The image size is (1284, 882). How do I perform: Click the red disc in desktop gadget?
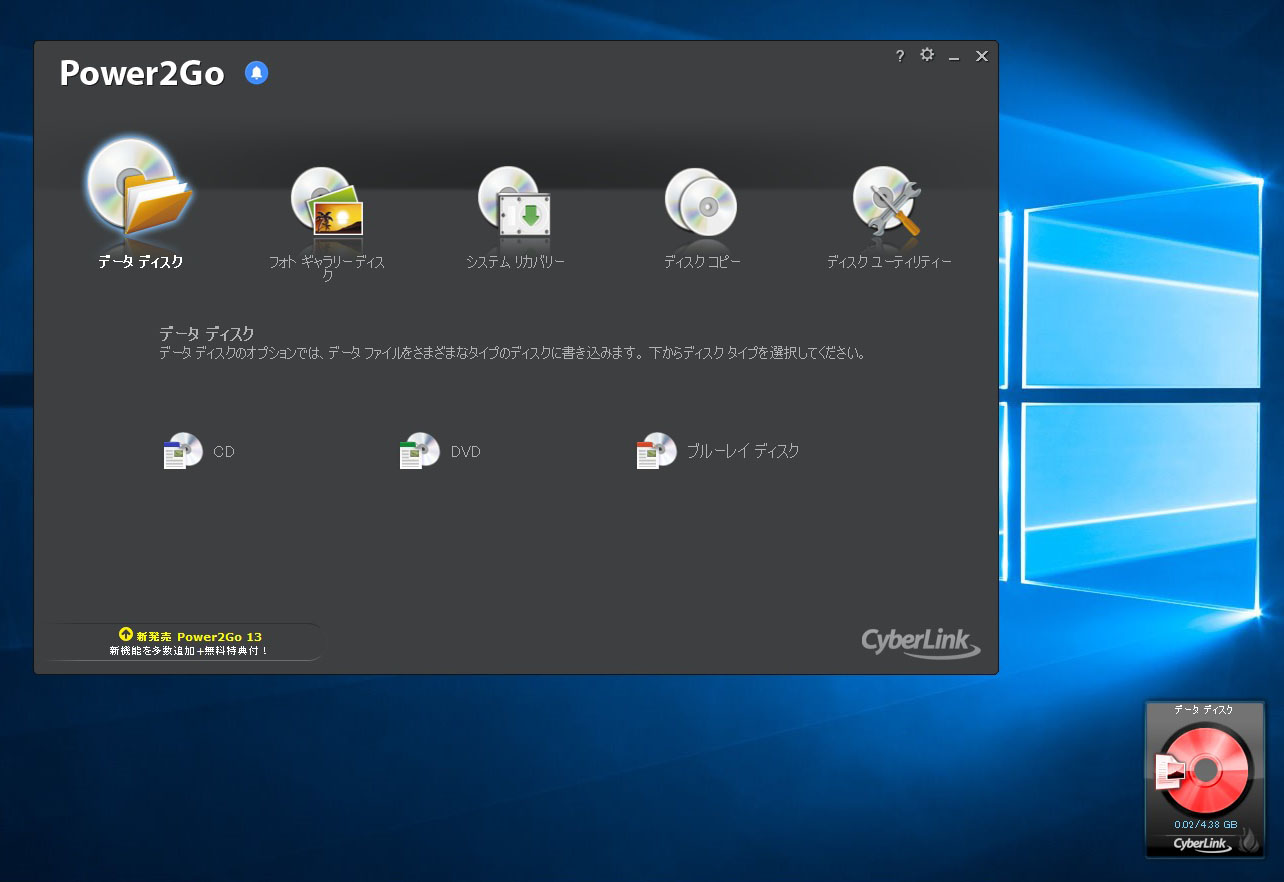[1205, 769]
